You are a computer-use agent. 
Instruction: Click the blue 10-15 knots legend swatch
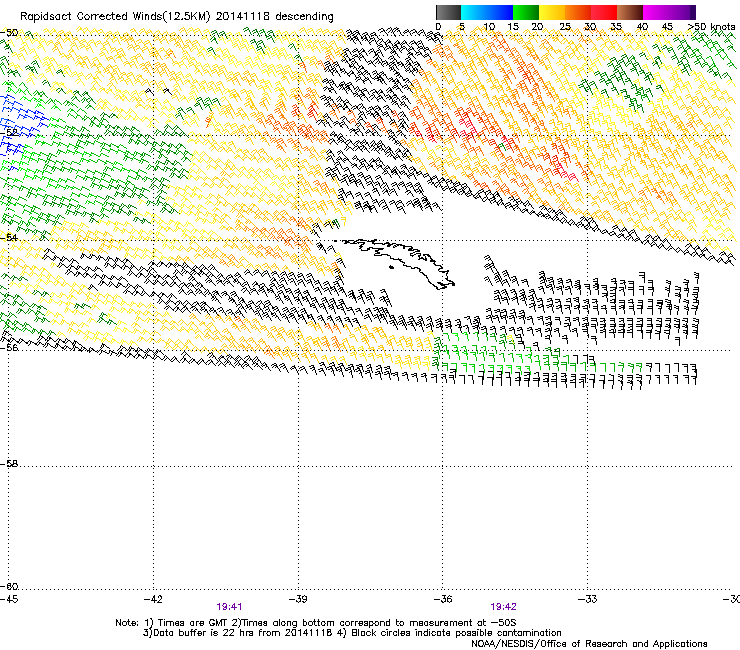click(500, 12)
